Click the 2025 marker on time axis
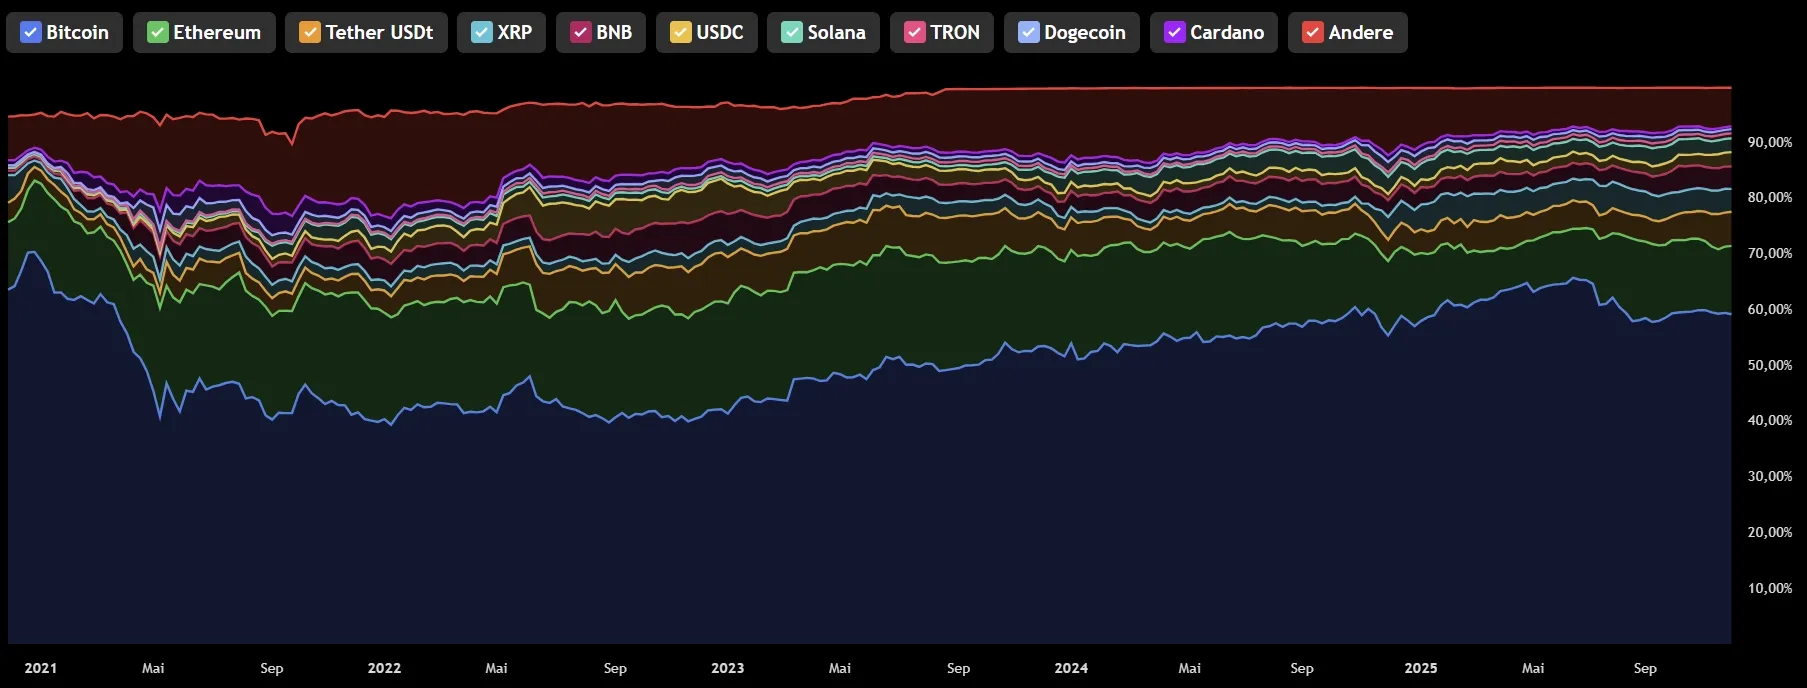The height and width of the screenshot is (688, 1807). (x=1420, y=668)
